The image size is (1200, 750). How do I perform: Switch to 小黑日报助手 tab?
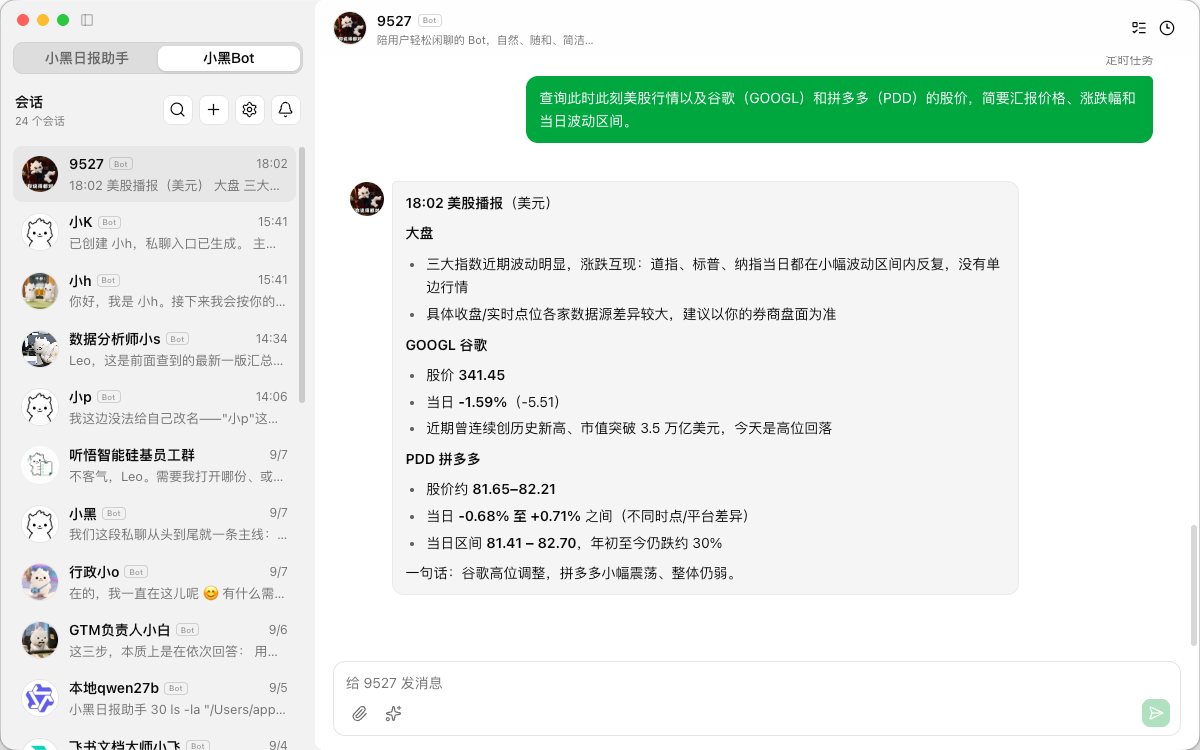pos(87,58)
